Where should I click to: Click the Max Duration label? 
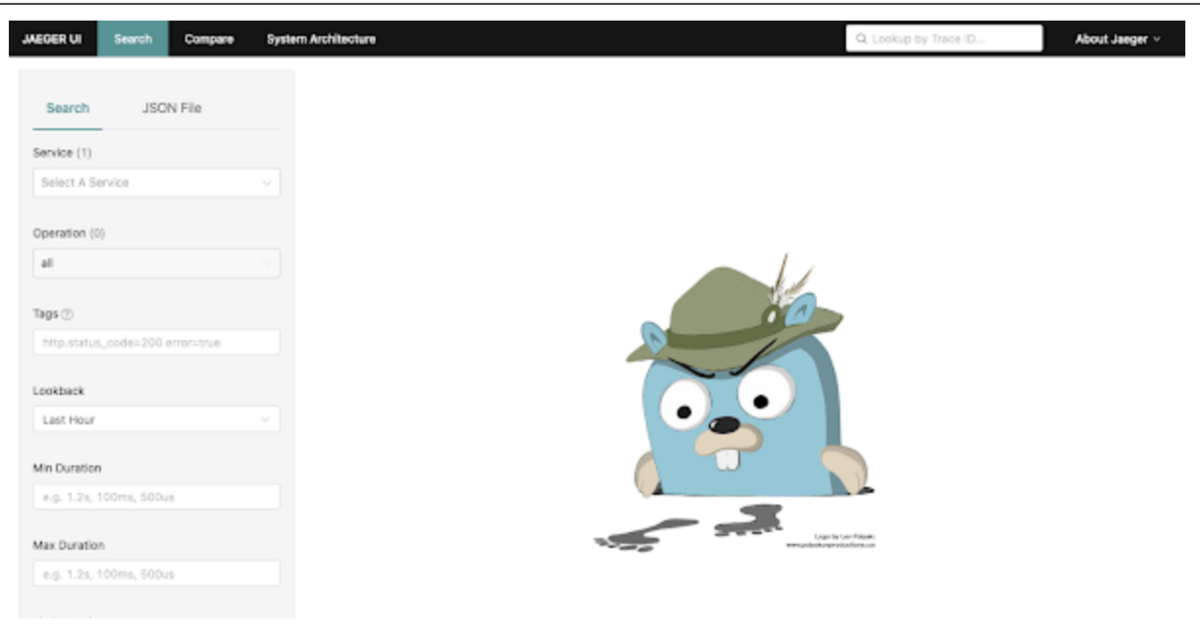[69, 545]
